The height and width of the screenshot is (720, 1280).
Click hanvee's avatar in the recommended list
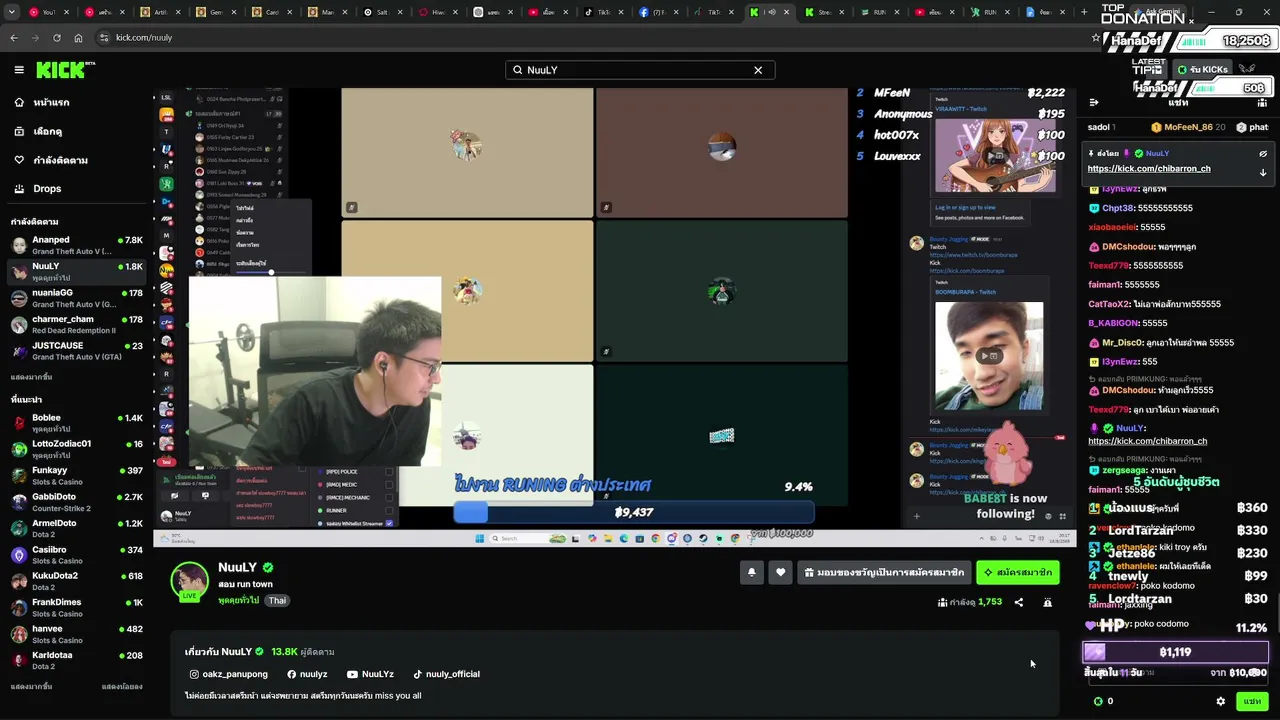click(x=19, y=635)
